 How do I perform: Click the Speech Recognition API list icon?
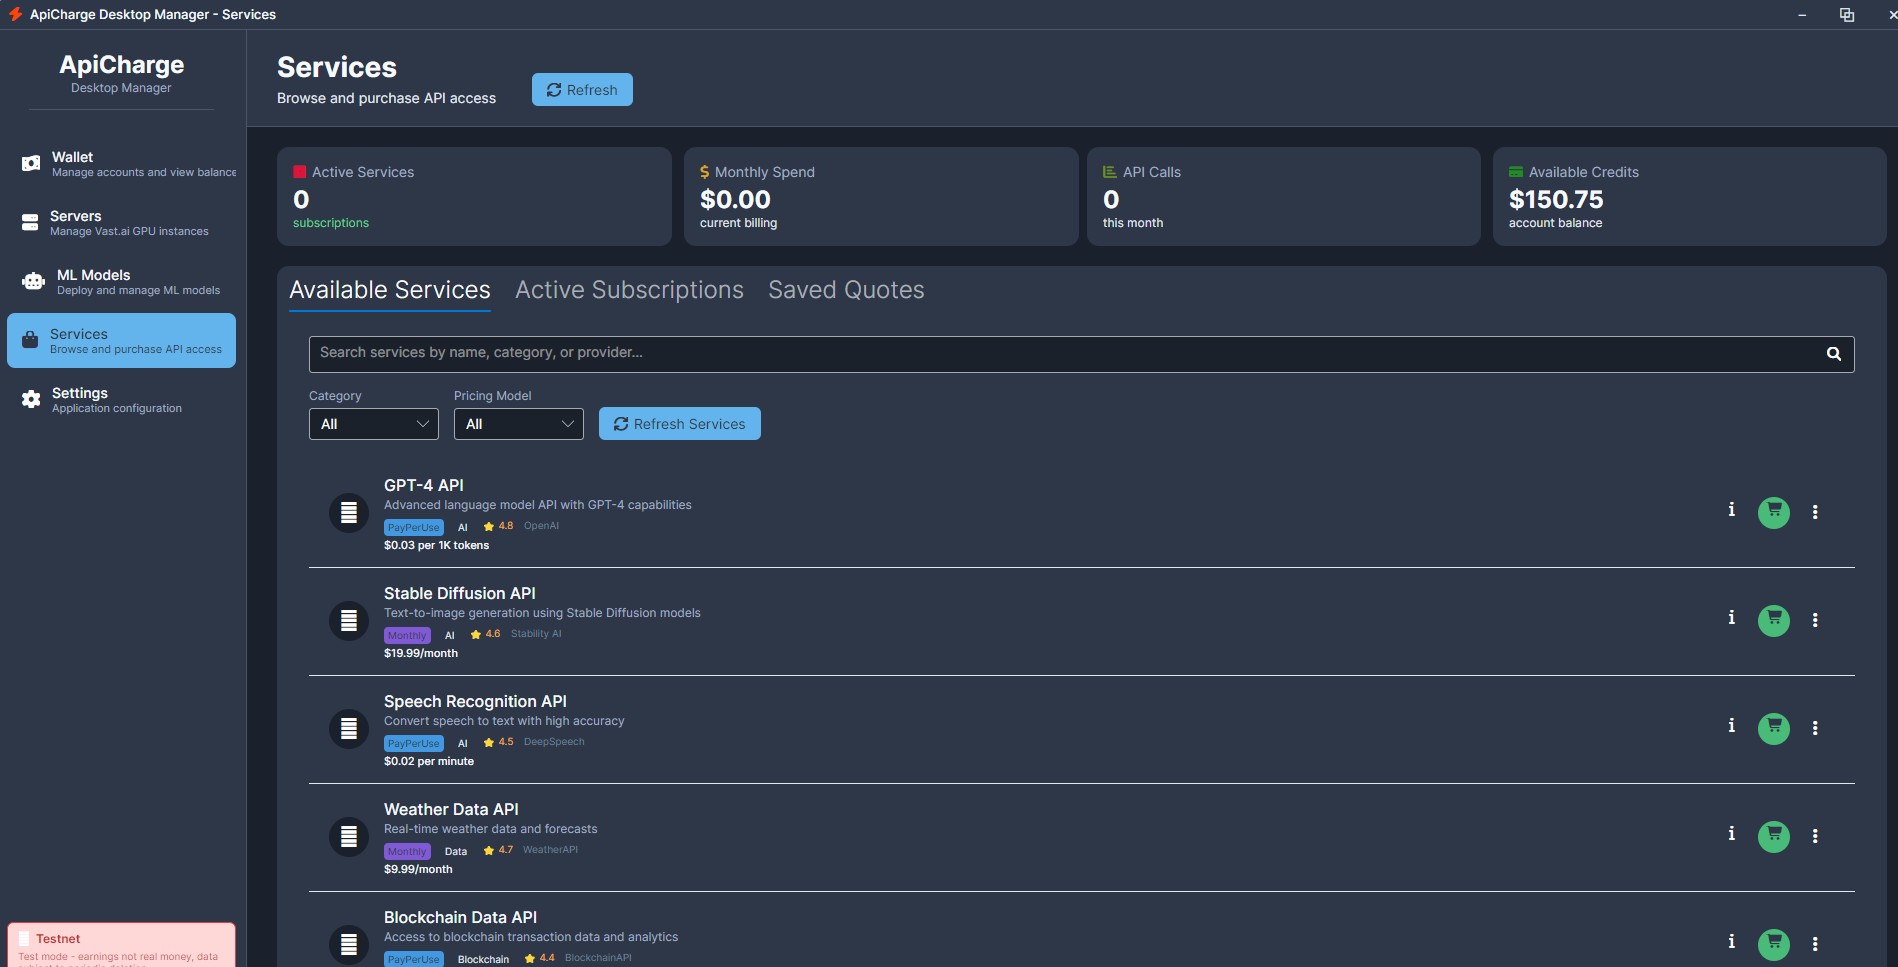pos(349,729)
